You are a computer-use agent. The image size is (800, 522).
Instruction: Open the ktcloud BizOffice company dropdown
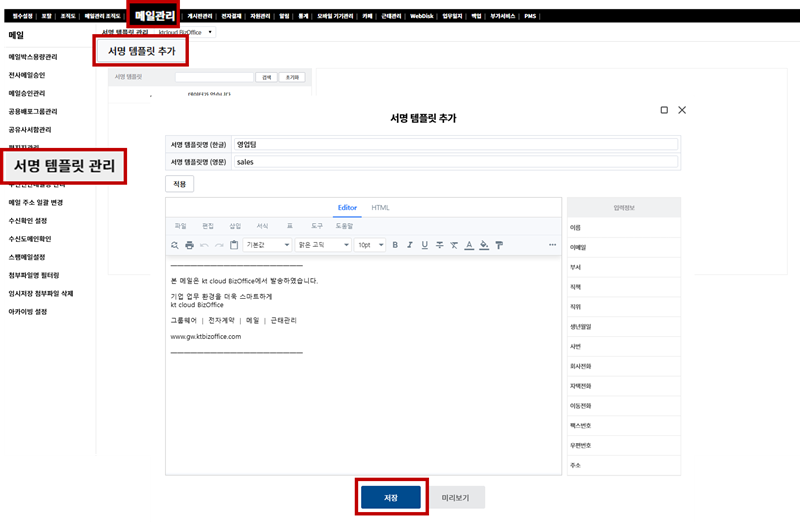click(x=185, y=32)
